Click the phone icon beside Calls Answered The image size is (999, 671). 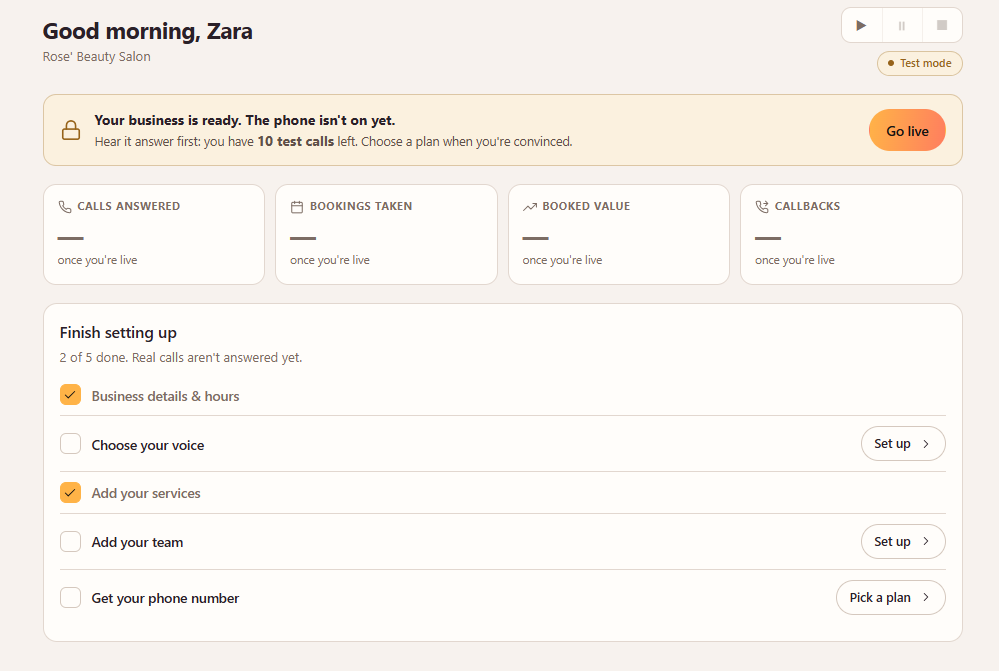(65, 206)
